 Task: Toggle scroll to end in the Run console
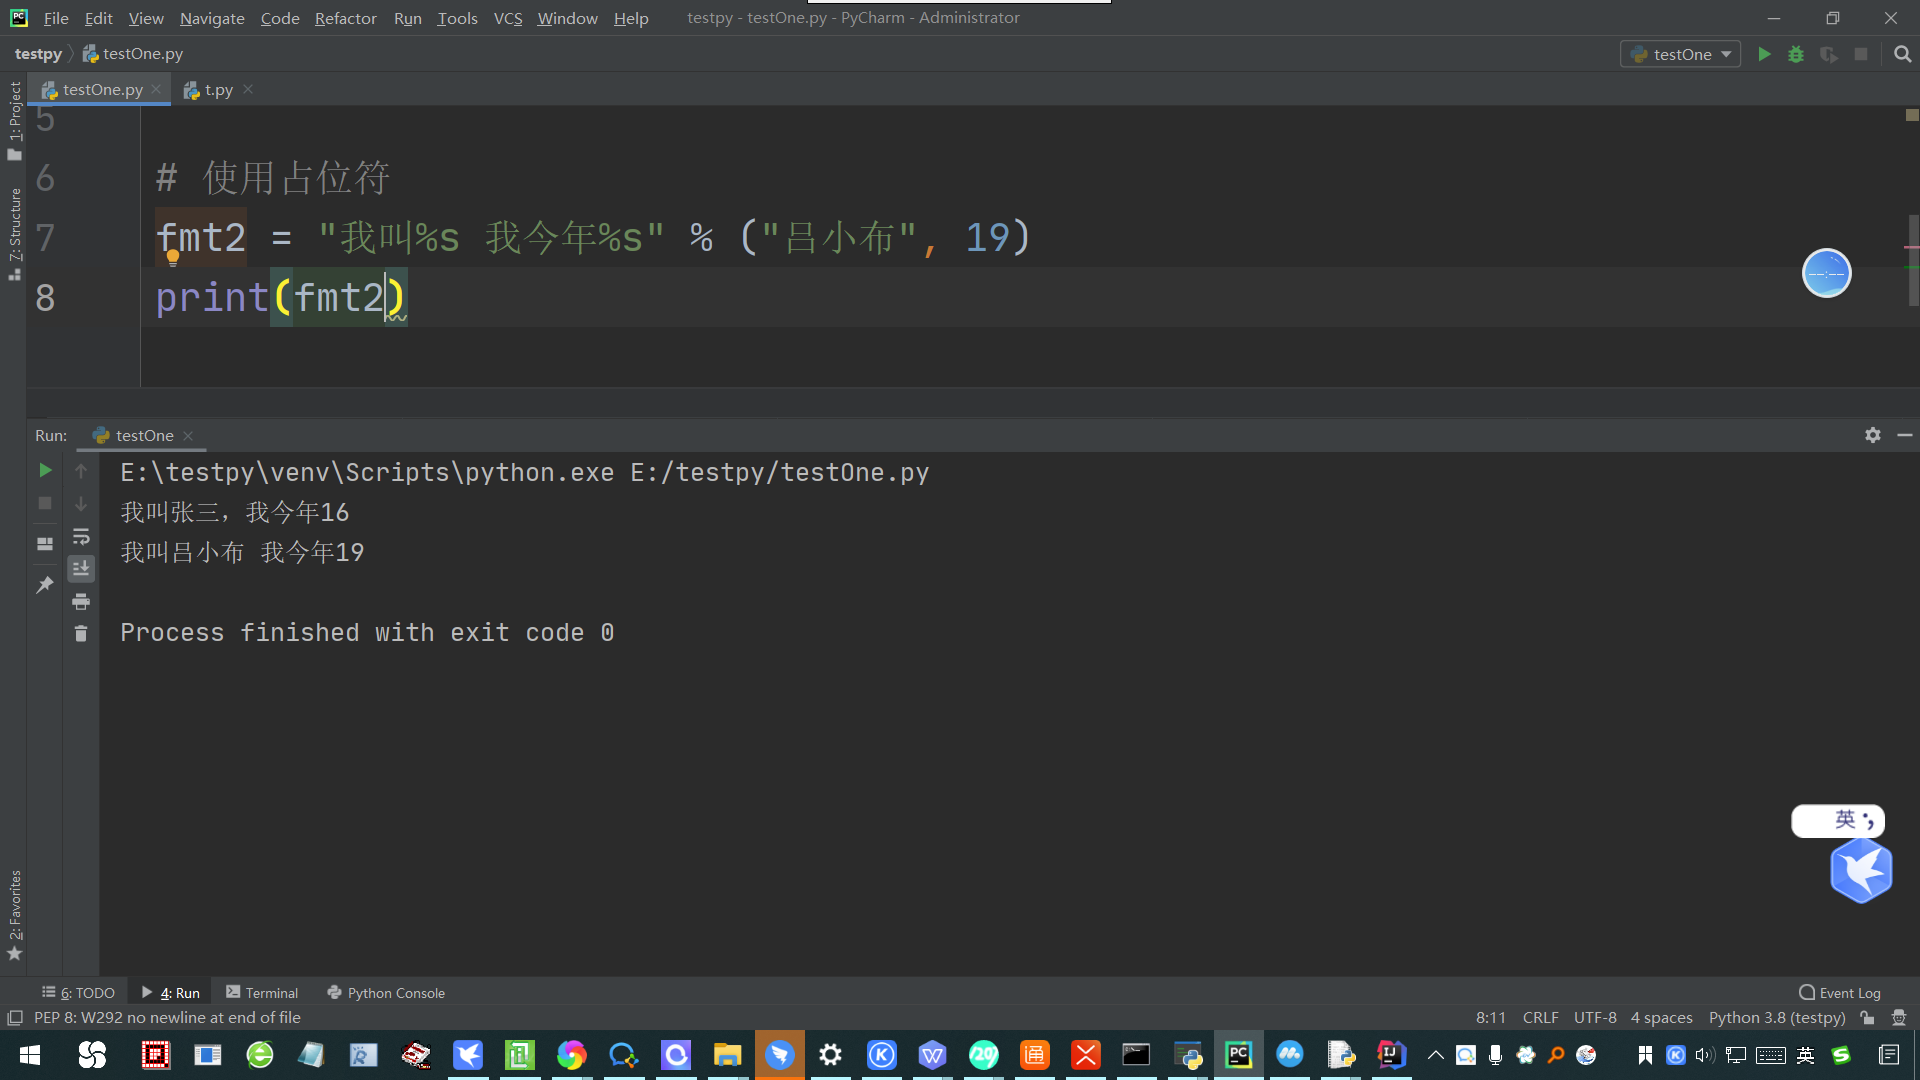pyautogui.click(x=81, y=568)
